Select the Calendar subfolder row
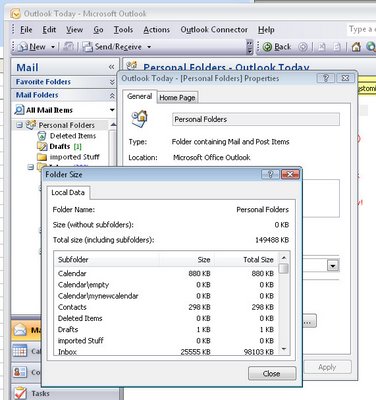 click(x=166, y=274)
